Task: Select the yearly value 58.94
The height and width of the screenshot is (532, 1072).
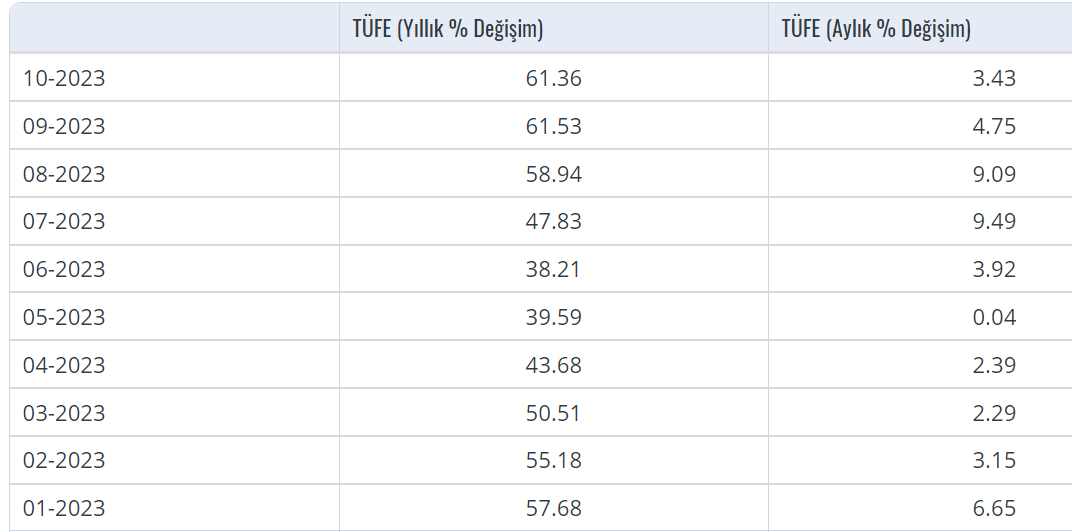Action: click(553, 175)
